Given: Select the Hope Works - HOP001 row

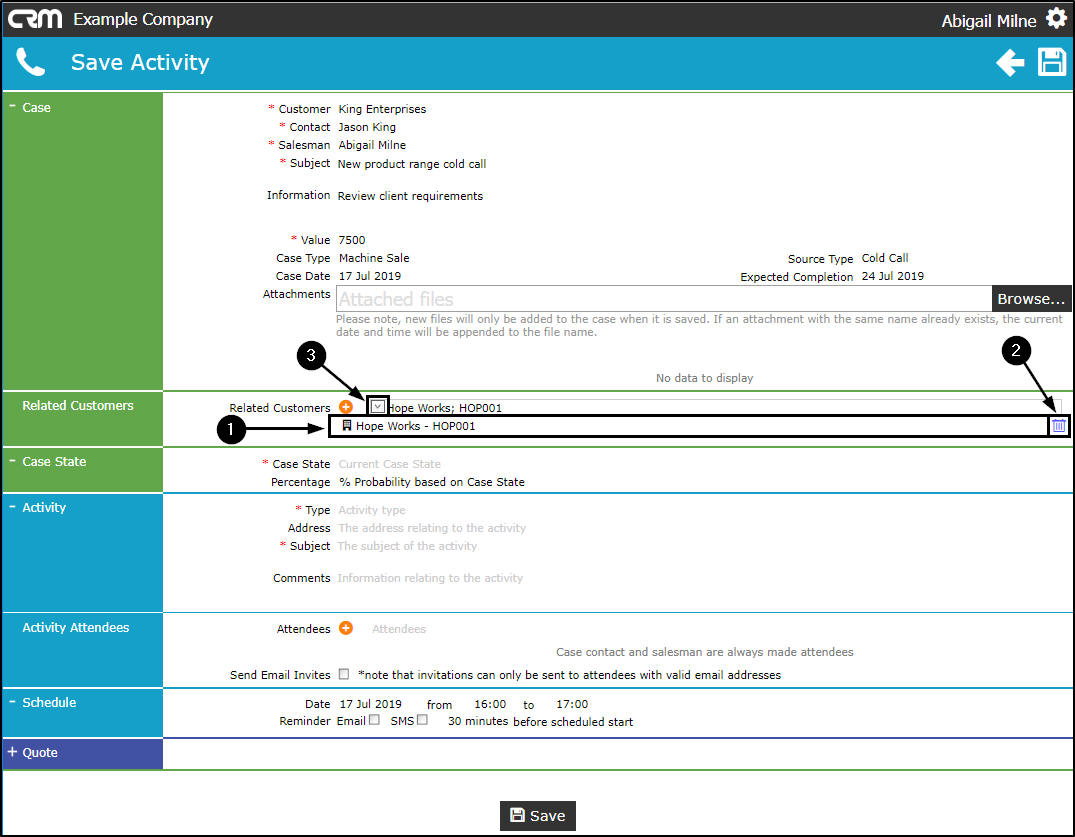Looking at the screenshot, I should (689, 426).
